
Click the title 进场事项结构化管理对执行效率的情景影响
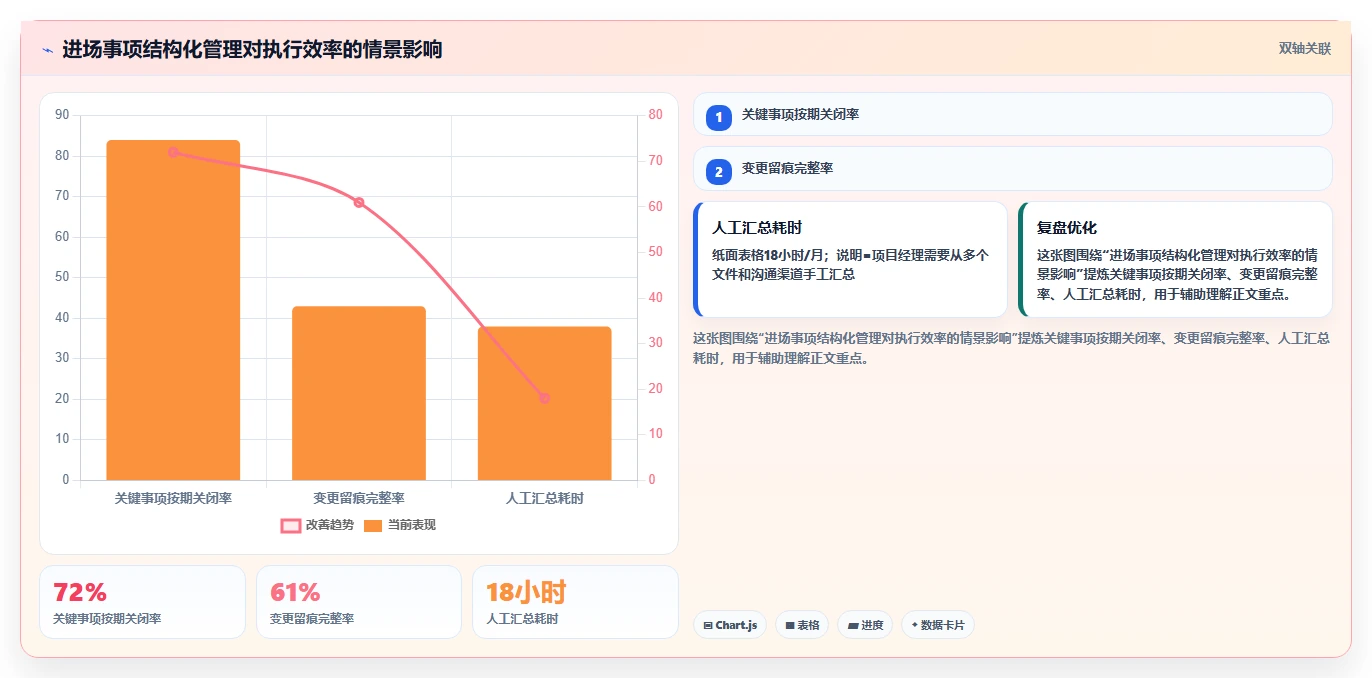point(252,49)
